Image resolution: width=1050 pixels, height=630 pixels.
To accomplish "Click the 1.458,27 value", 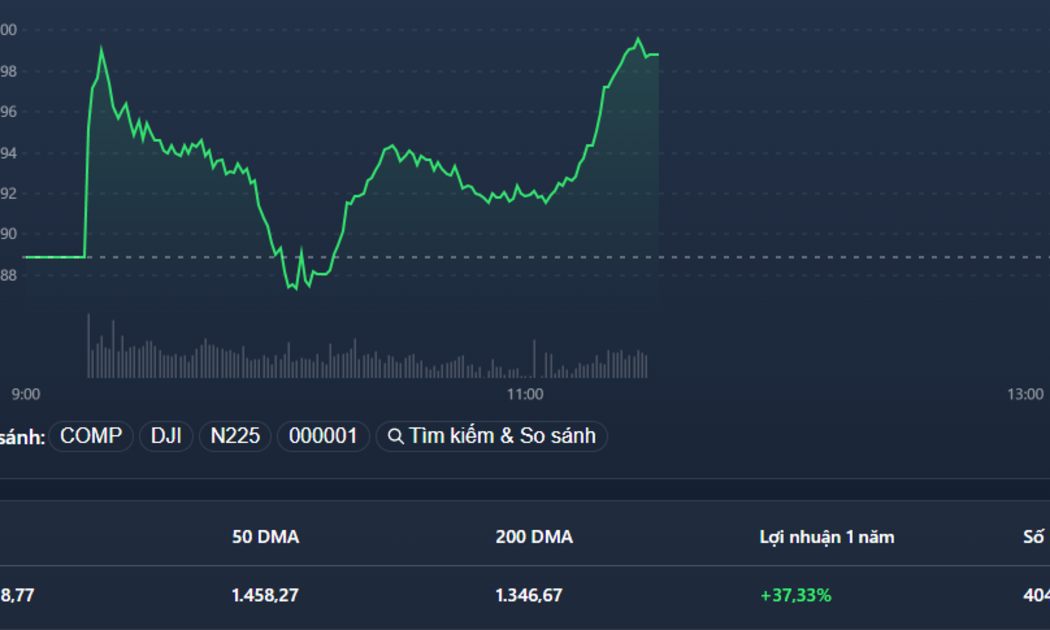I will coord(265,595).
